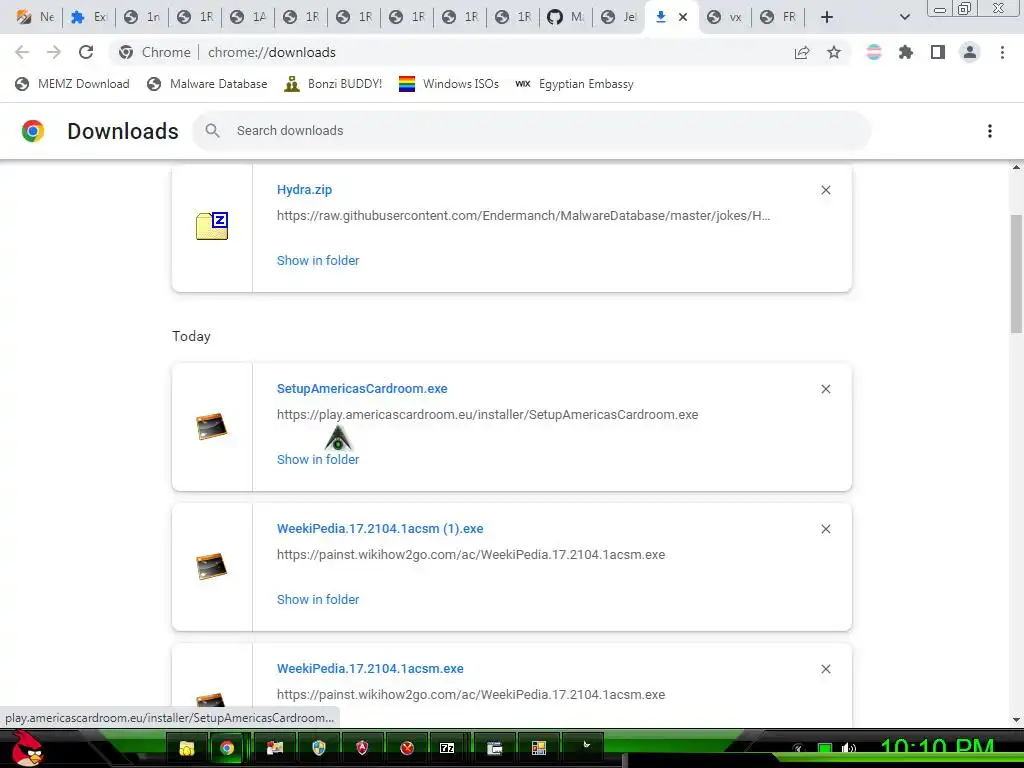Viewport: 1024px width, 768px height.
Task: Go forward in browser history
Action: tap(54, 52)
